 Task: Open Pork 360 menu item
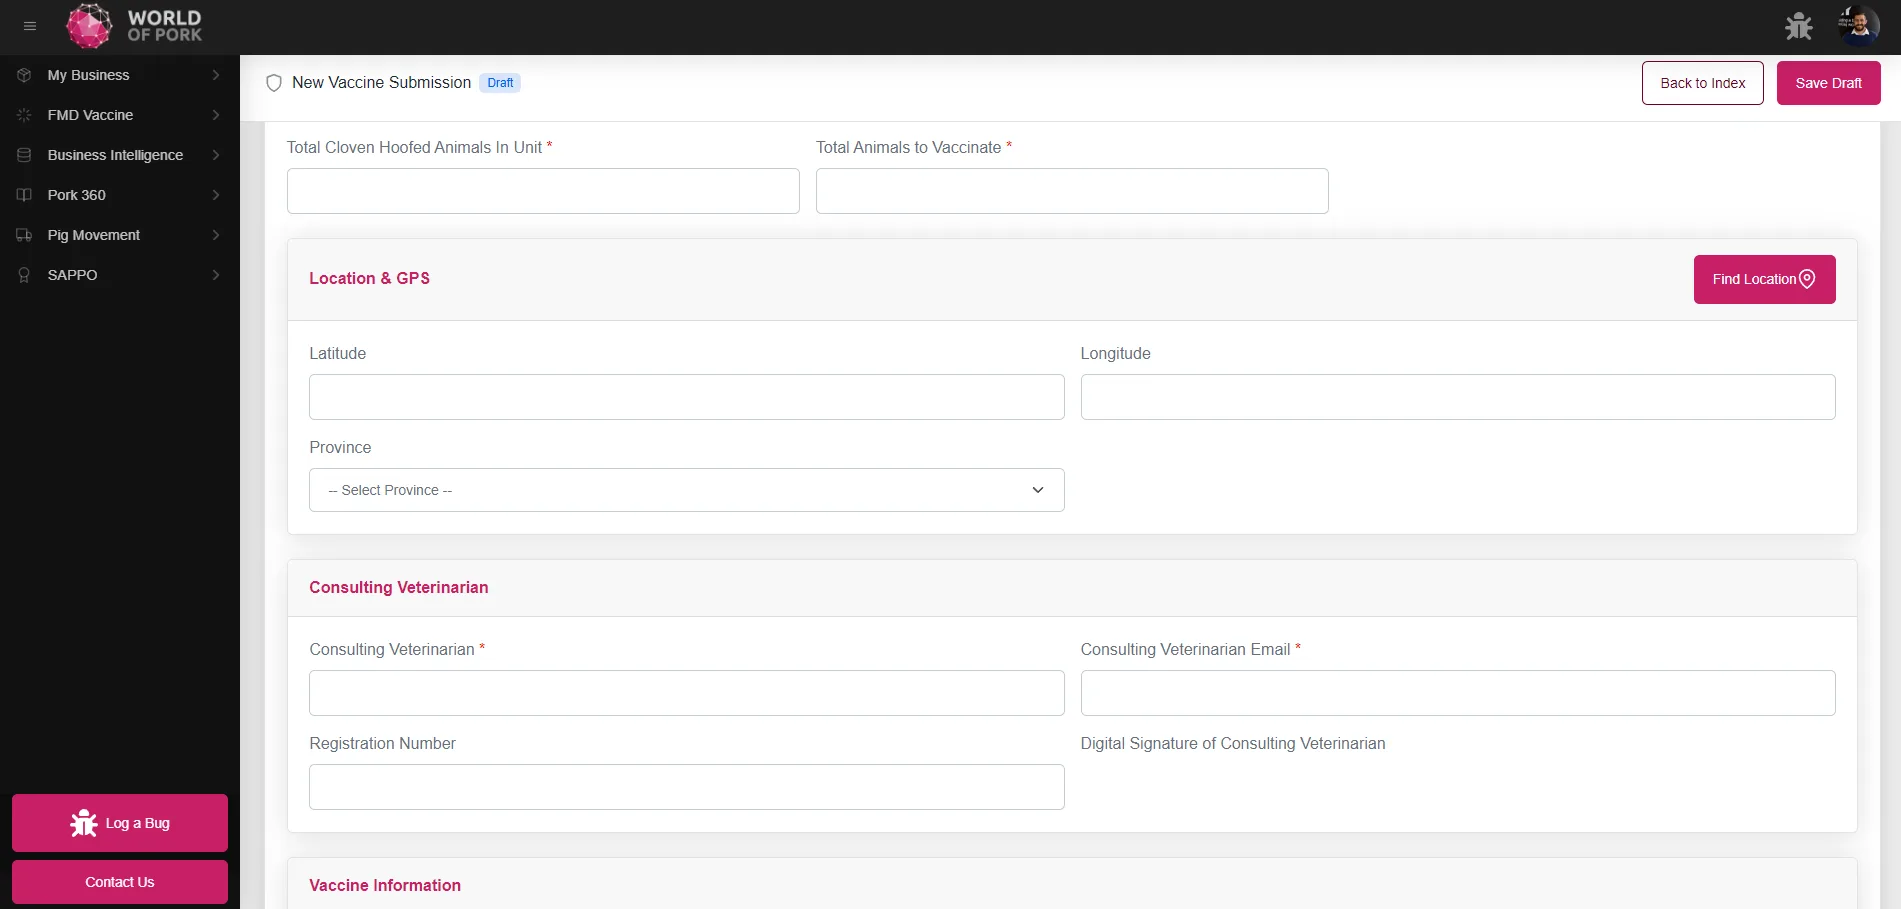(x=120, y=195)
